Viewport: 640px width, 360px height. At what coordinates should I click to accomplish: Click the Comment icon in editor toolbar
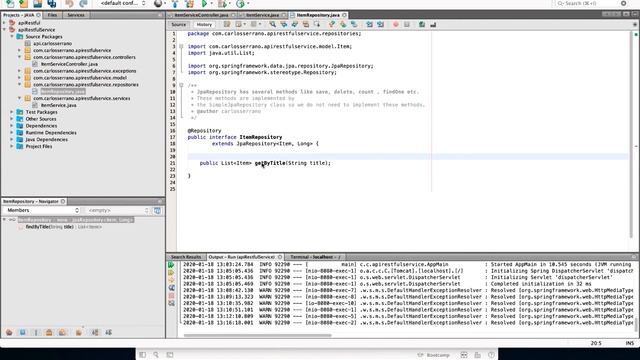(422, 24)
